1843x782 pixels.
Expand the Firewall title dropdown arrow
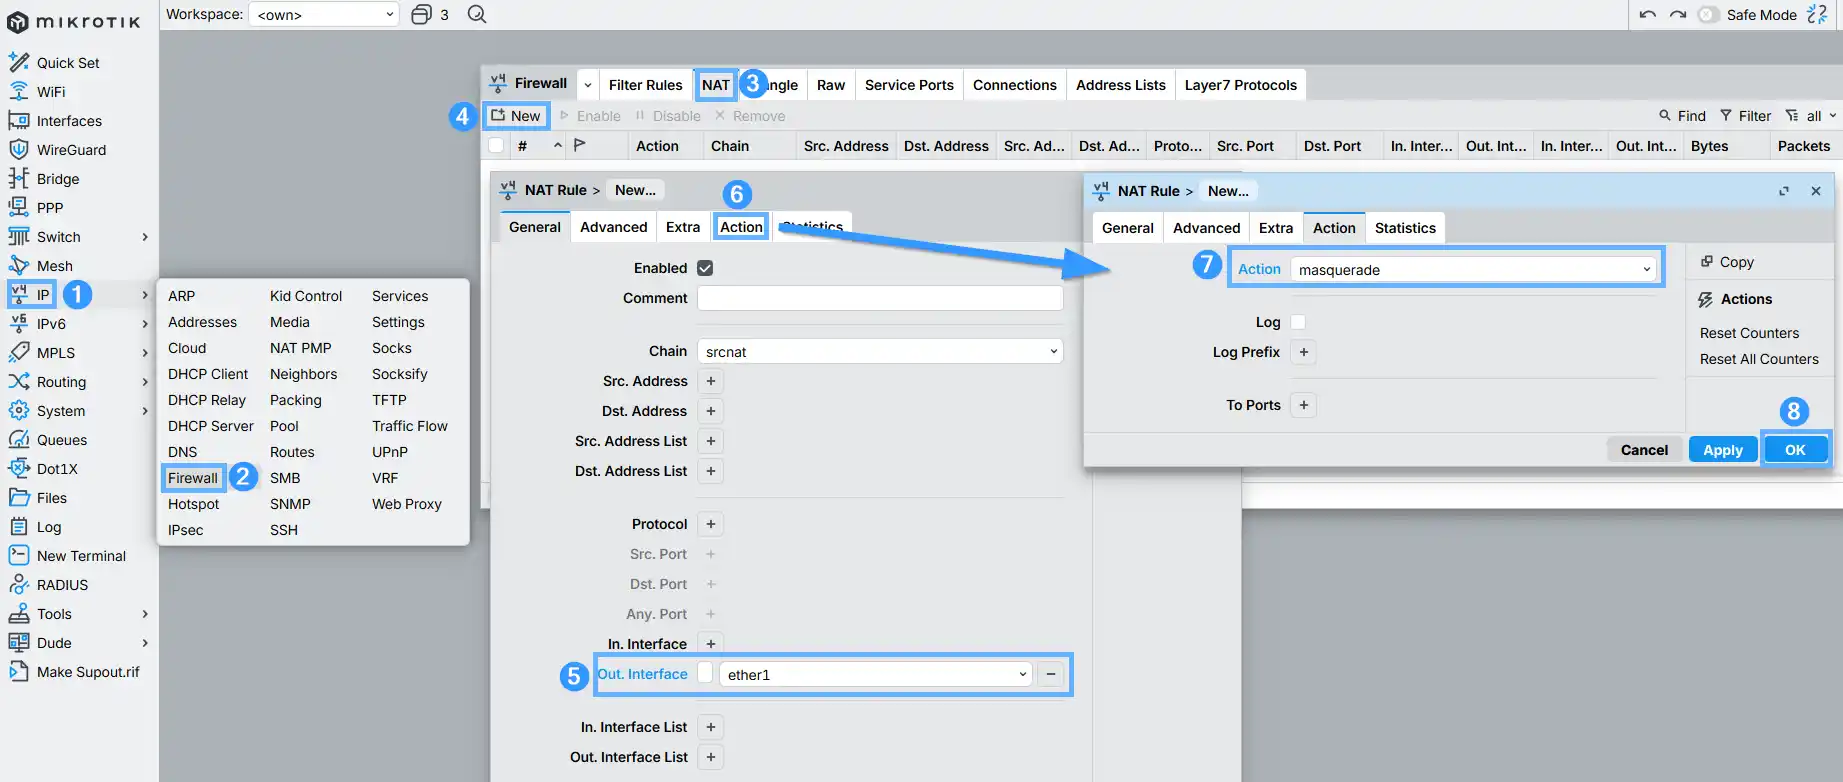(x=588, y=84)
